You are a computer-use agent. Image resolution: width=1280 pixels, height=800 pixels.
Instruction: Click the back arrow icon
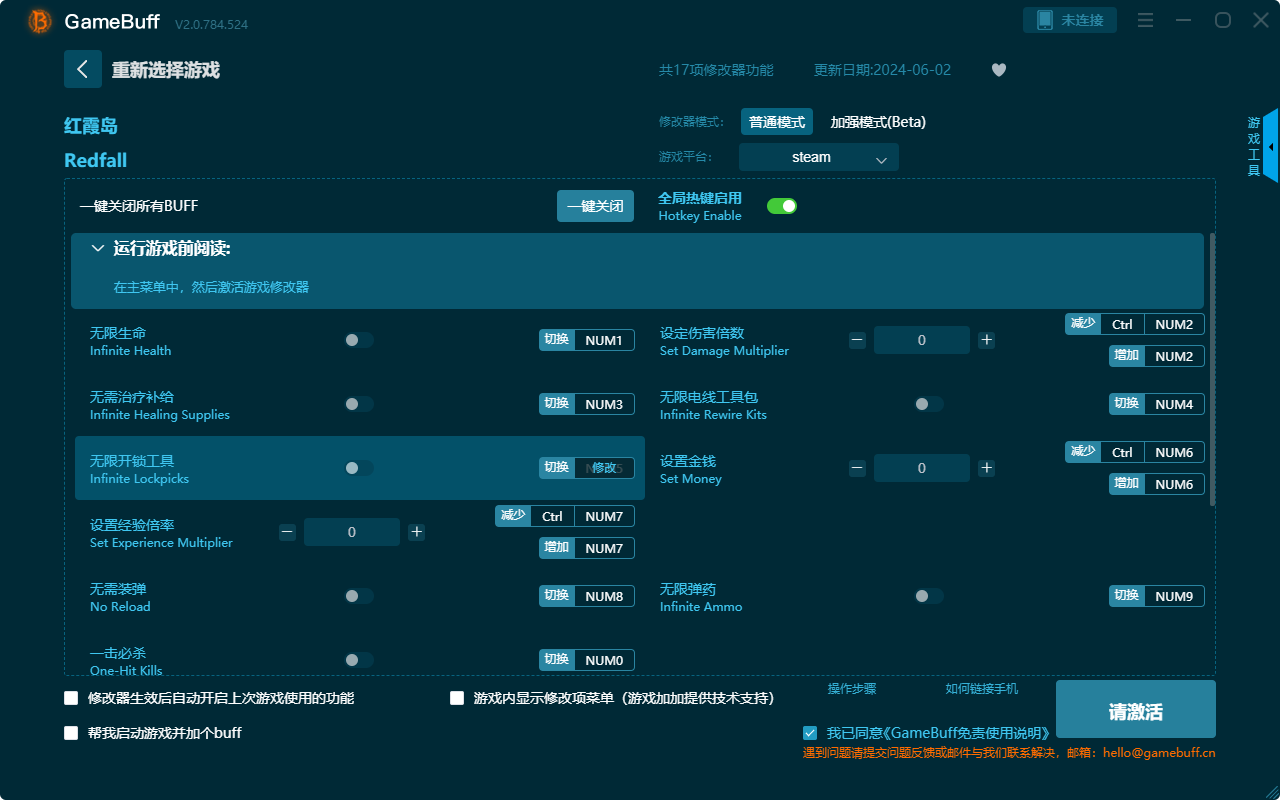pos(83,69)
